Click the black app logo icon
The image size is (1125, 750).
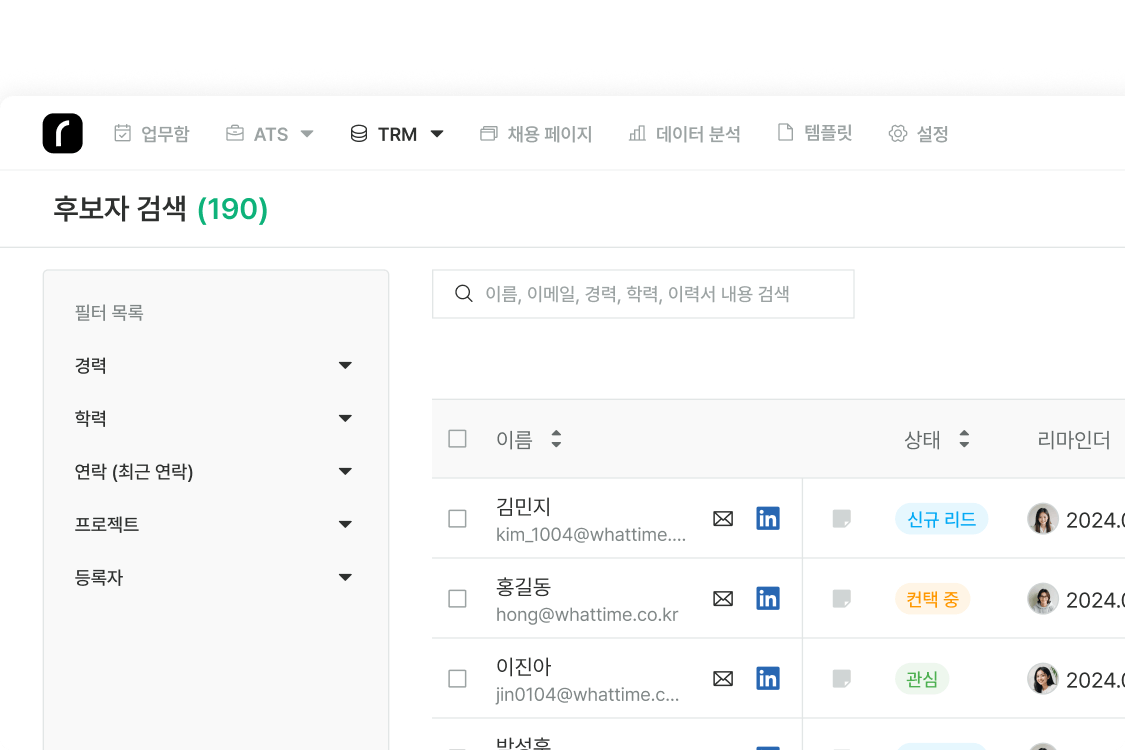click(62, 134)
